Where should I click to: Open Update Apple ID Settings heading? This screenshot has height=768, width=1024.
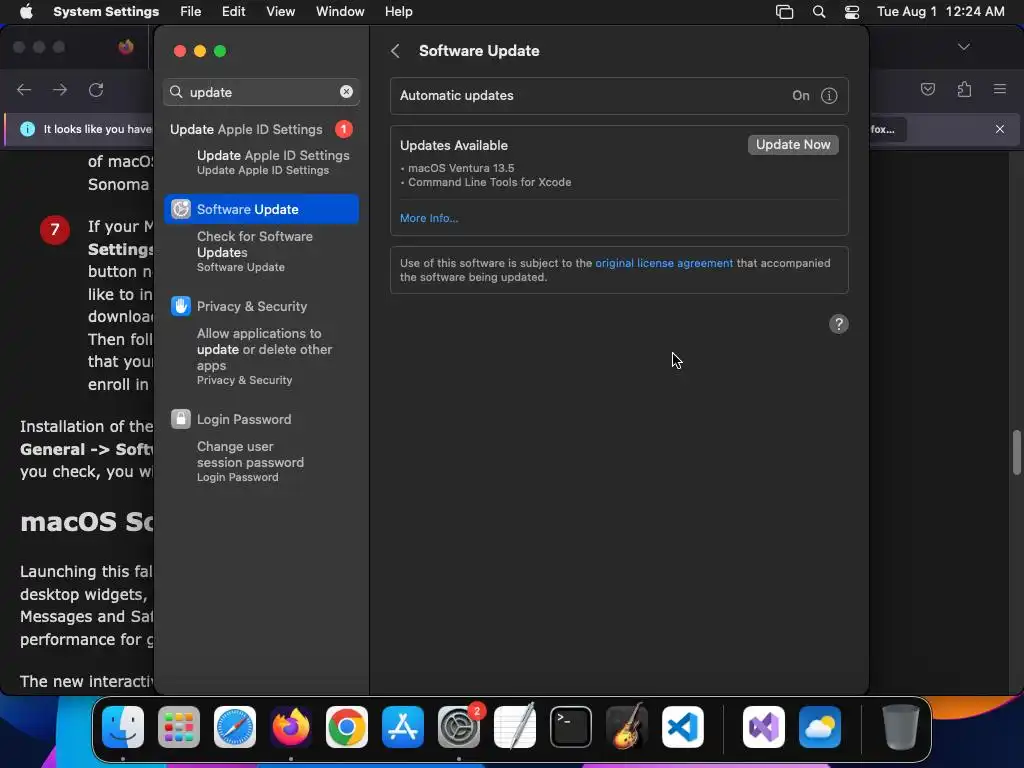(246, 129)
